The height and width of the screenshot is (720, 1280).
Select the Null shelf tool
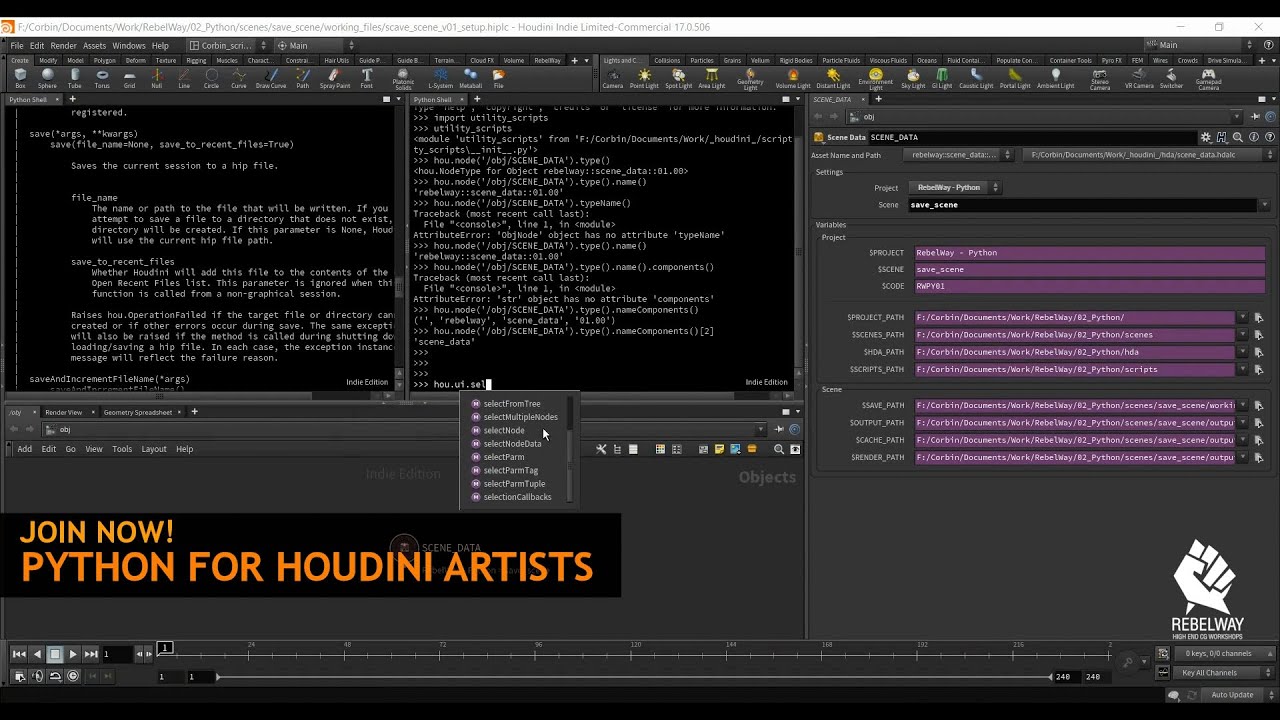click(x=157, y=78)
